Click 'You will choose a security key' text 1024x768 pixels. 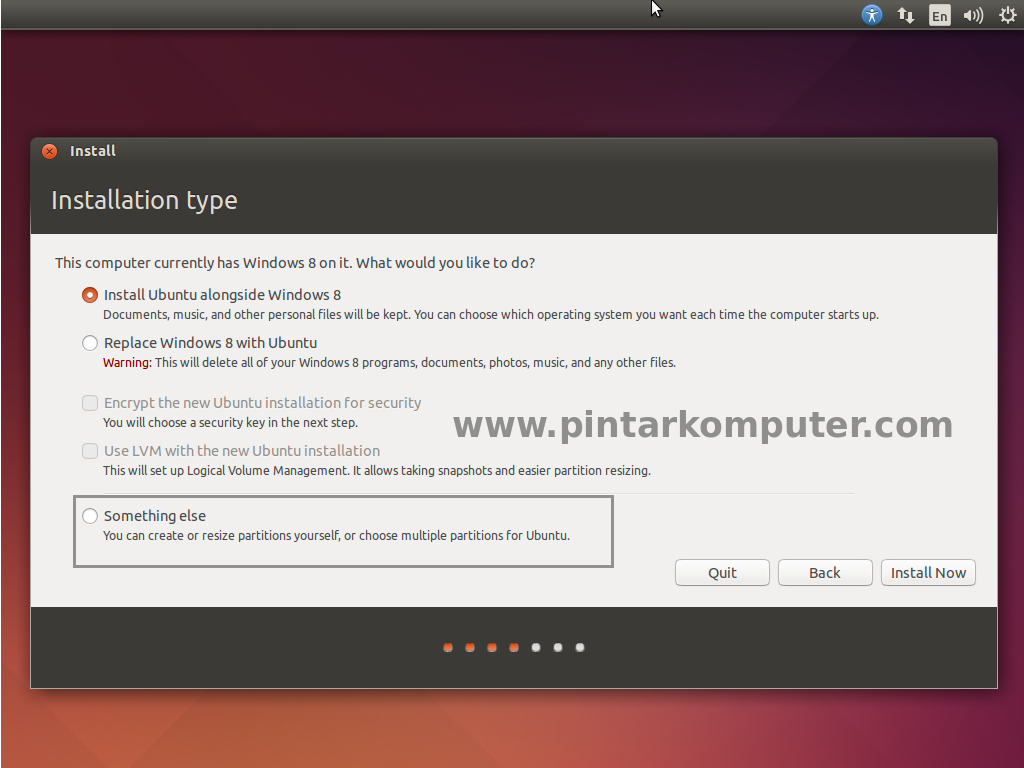click(x=230, y=423)
